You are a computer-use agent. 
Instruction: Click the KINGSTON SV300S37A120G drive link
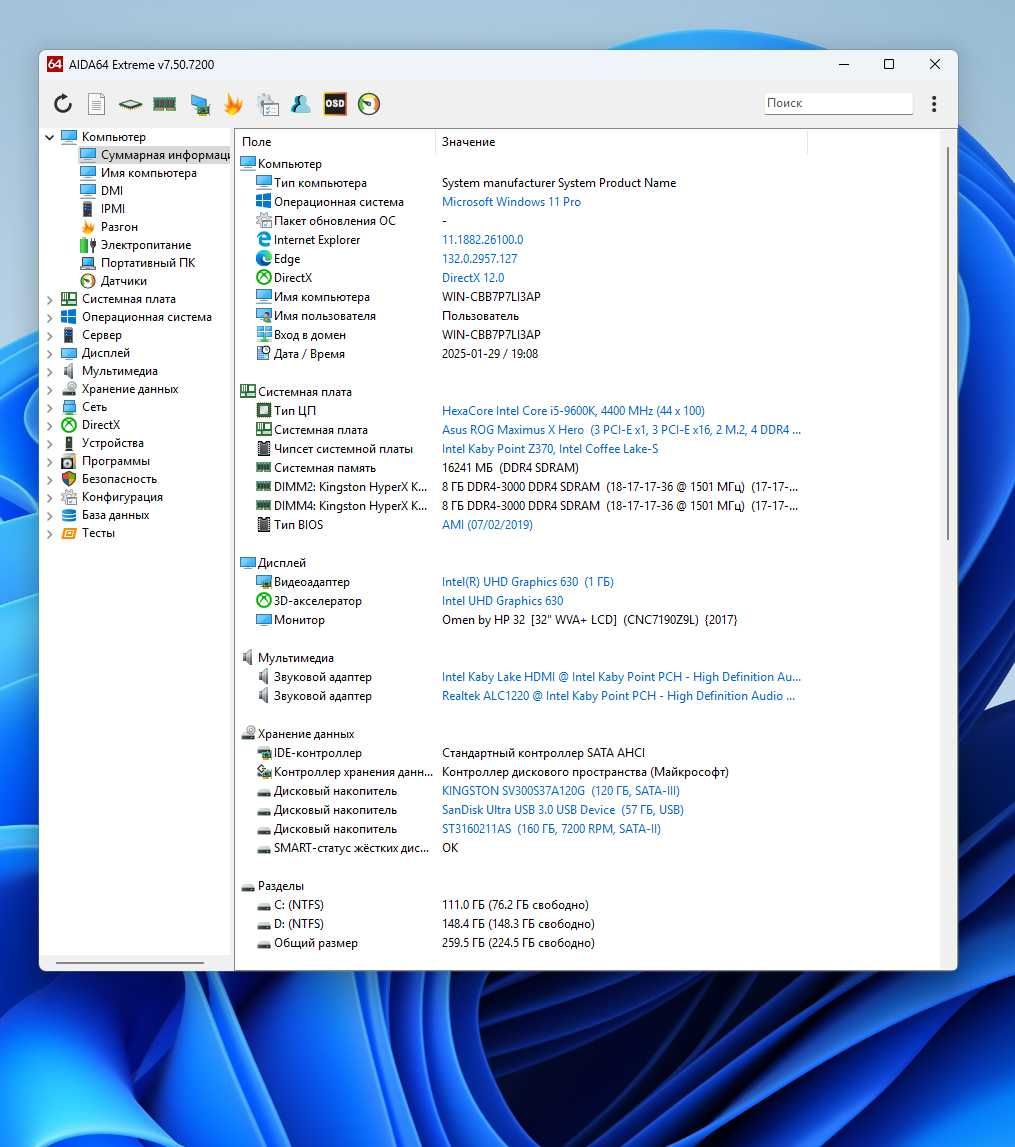tap(561, 791)
